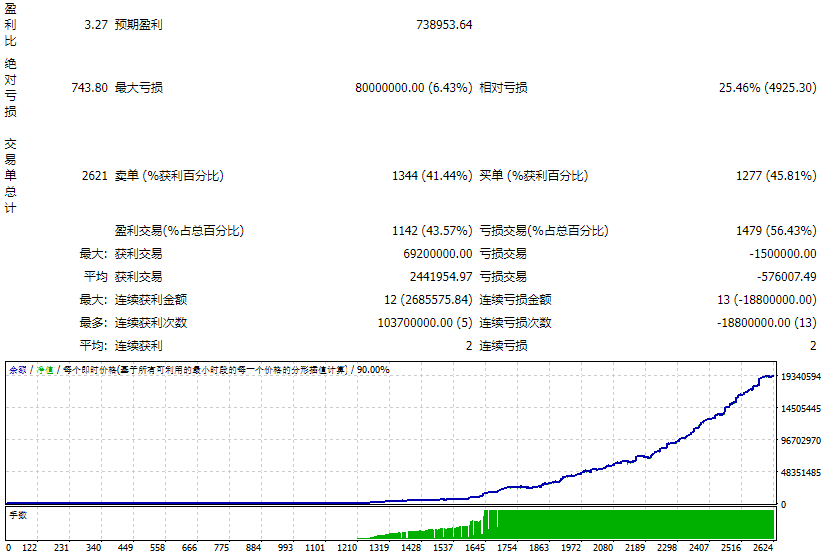Viewport: 834px width, 560px height.
Task: Click the 买单 value 1277 (45.81%)
Action: point(776,176)
